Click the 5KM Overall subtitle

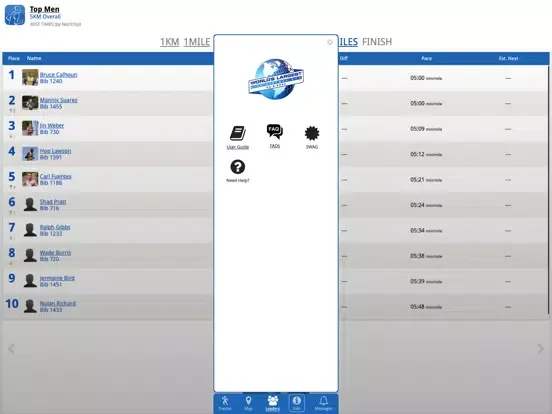45,17
